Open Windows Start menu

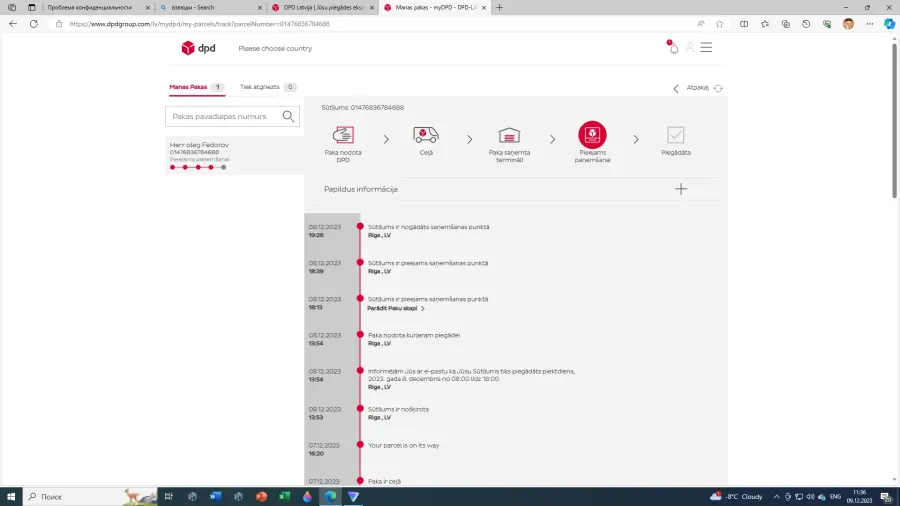coord(11,497)
